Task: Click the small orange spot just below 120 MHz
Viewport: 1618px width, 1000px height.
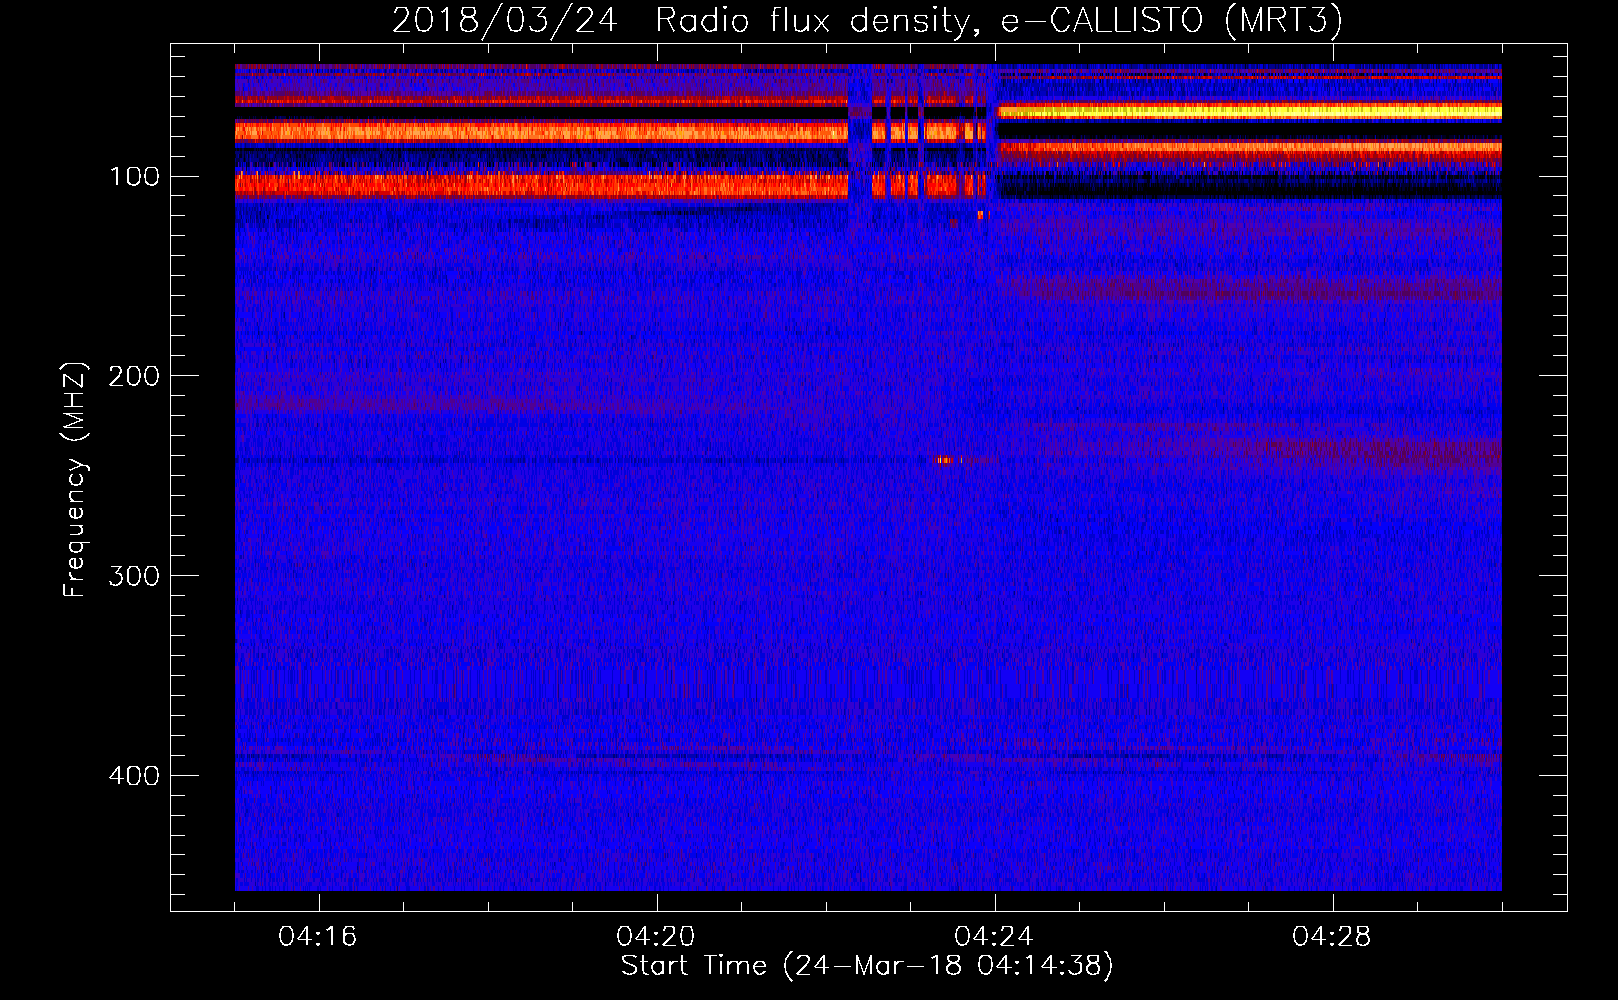Action: pyautogui.click(x=980, y=215)
